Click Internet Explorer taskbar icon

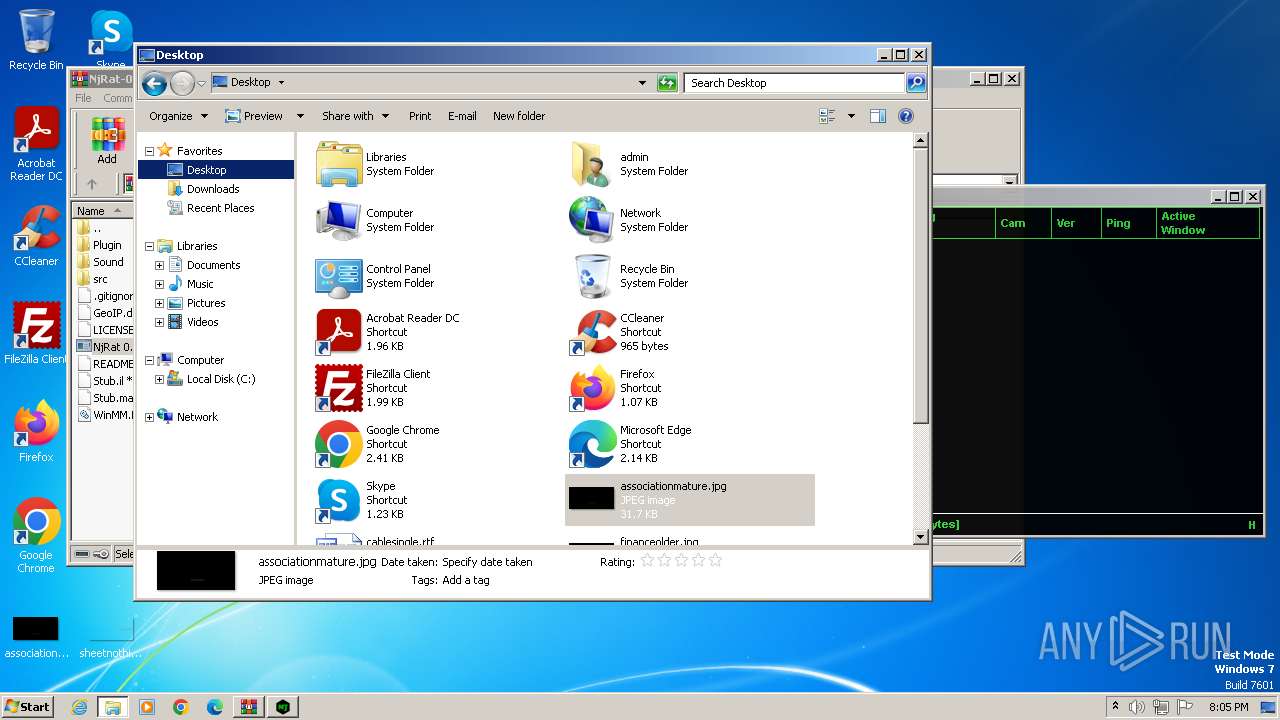click(x=79, y=707)
